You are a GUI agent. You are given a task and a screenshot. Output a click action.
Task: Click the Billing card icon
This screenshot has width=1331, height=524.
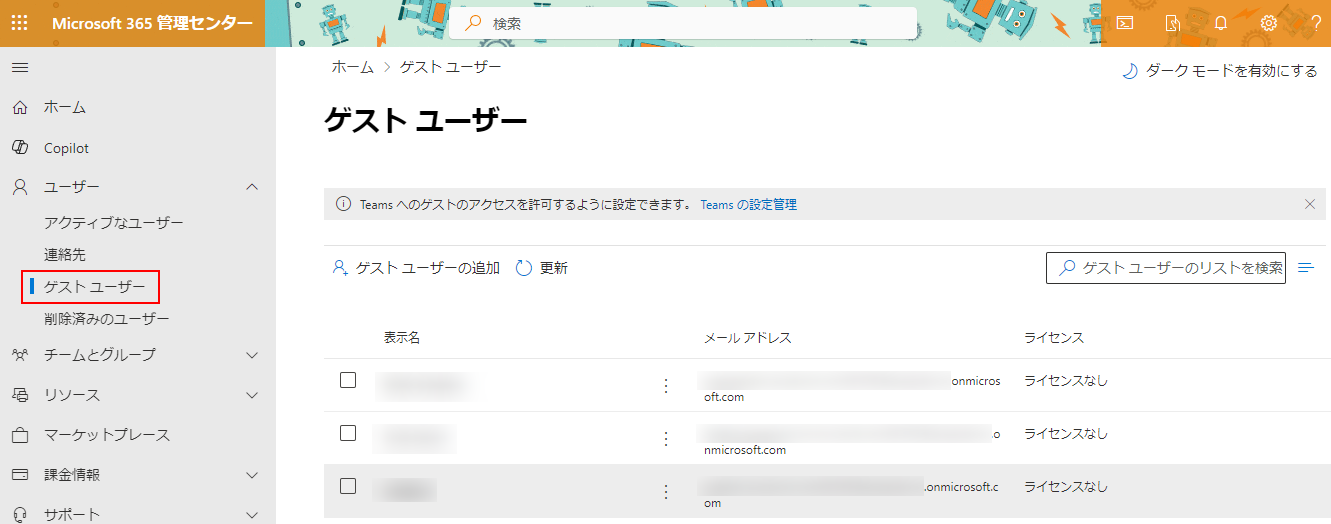click(x=20, y=475)
